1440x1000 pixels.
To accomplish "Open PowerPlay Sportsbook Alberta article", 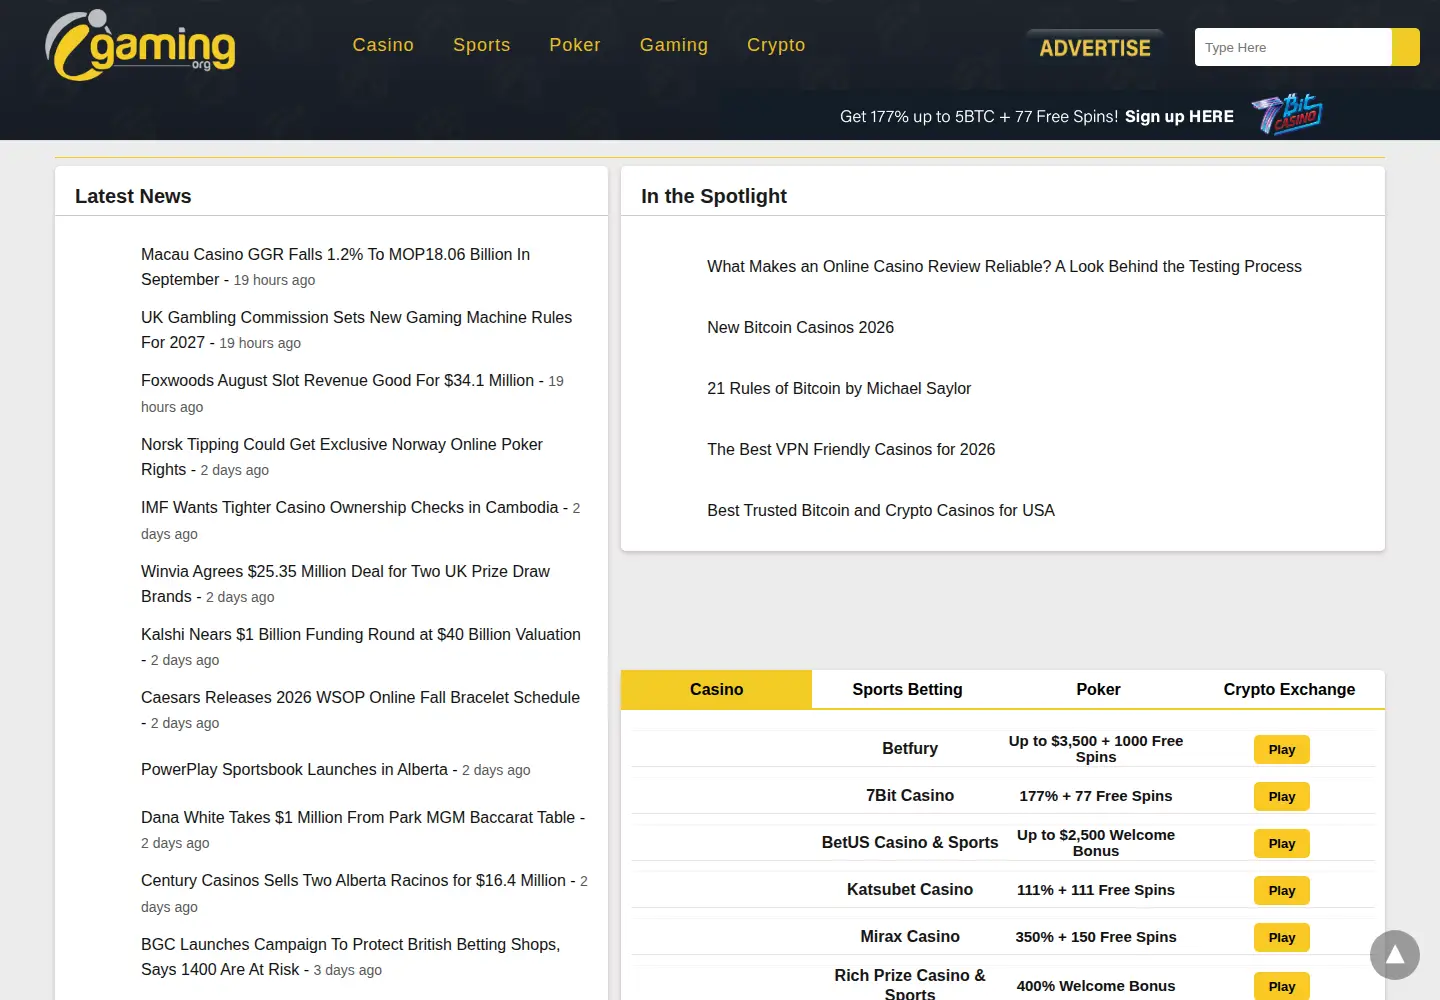I will coord(294,769).
